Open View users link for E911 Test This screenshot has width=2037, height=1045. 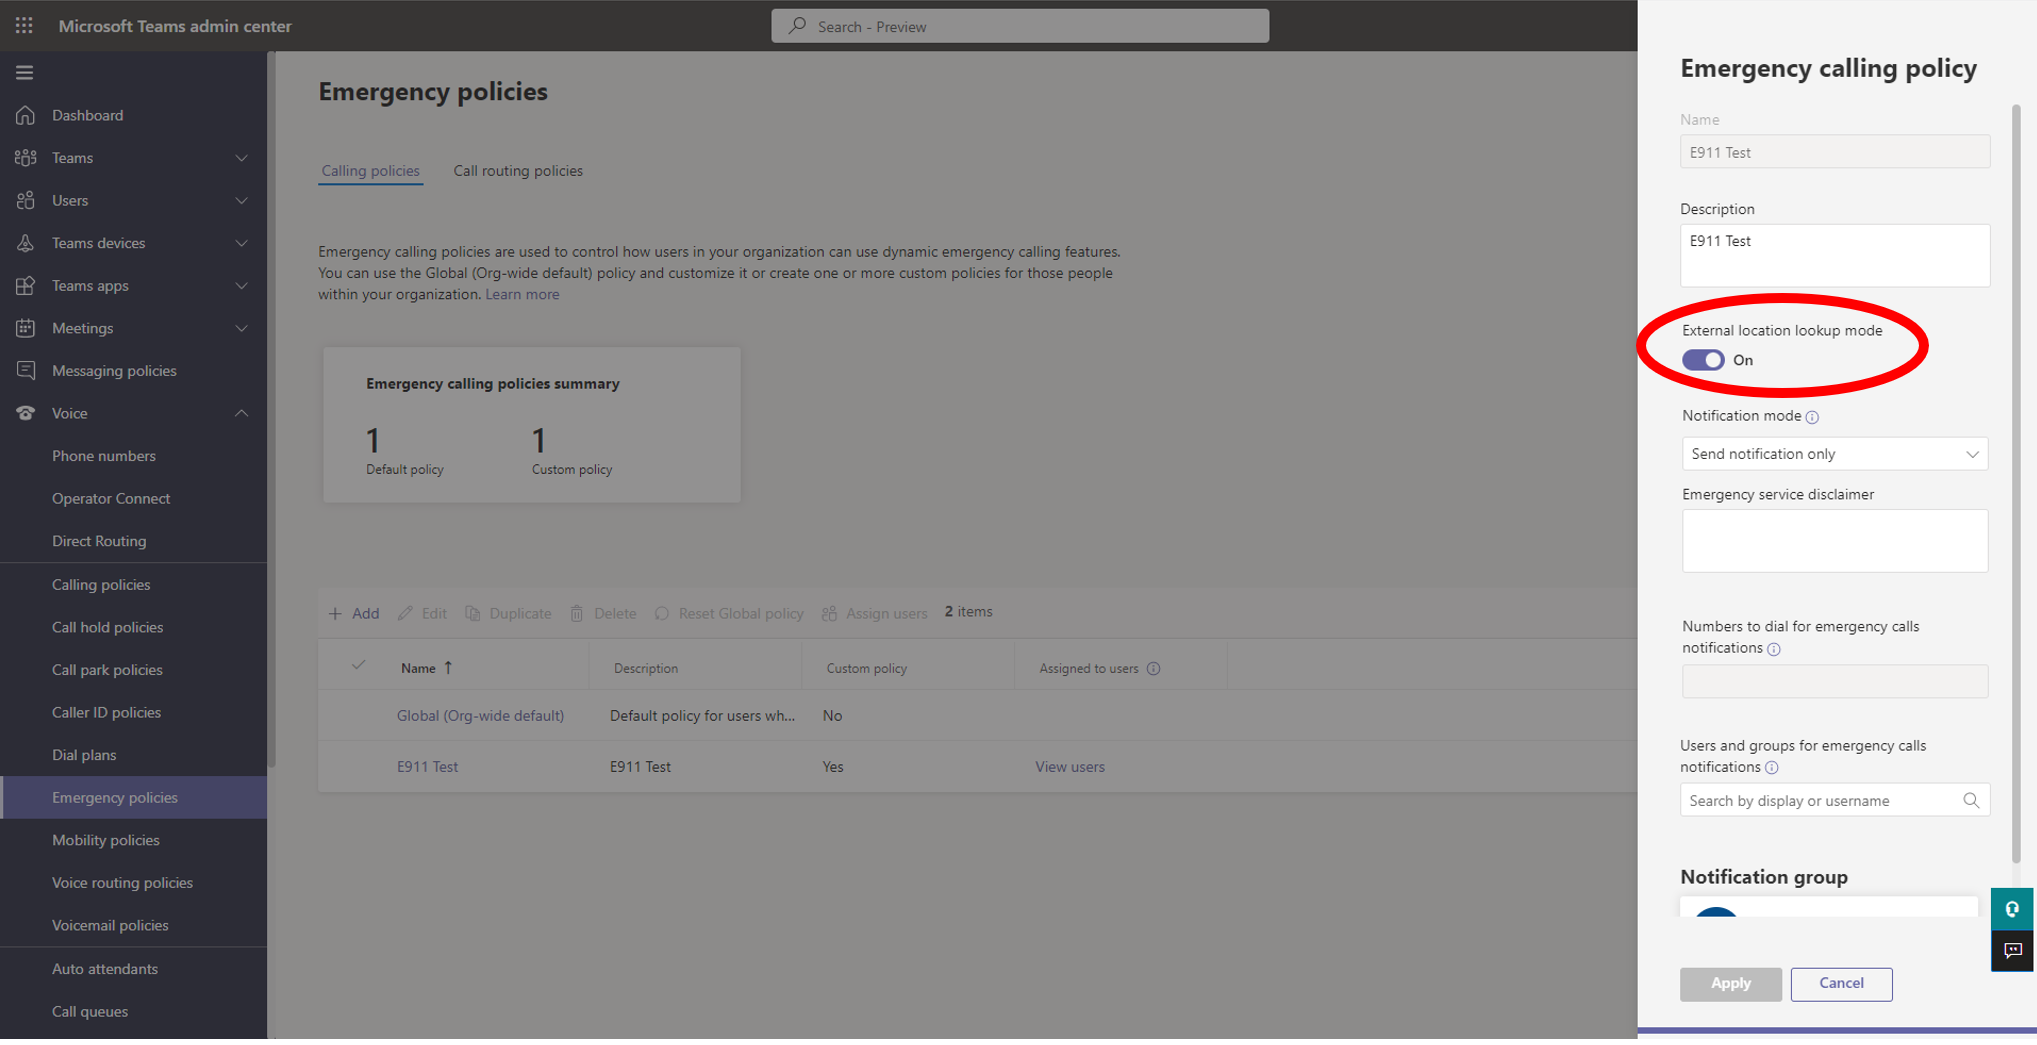coord(1069,767)
